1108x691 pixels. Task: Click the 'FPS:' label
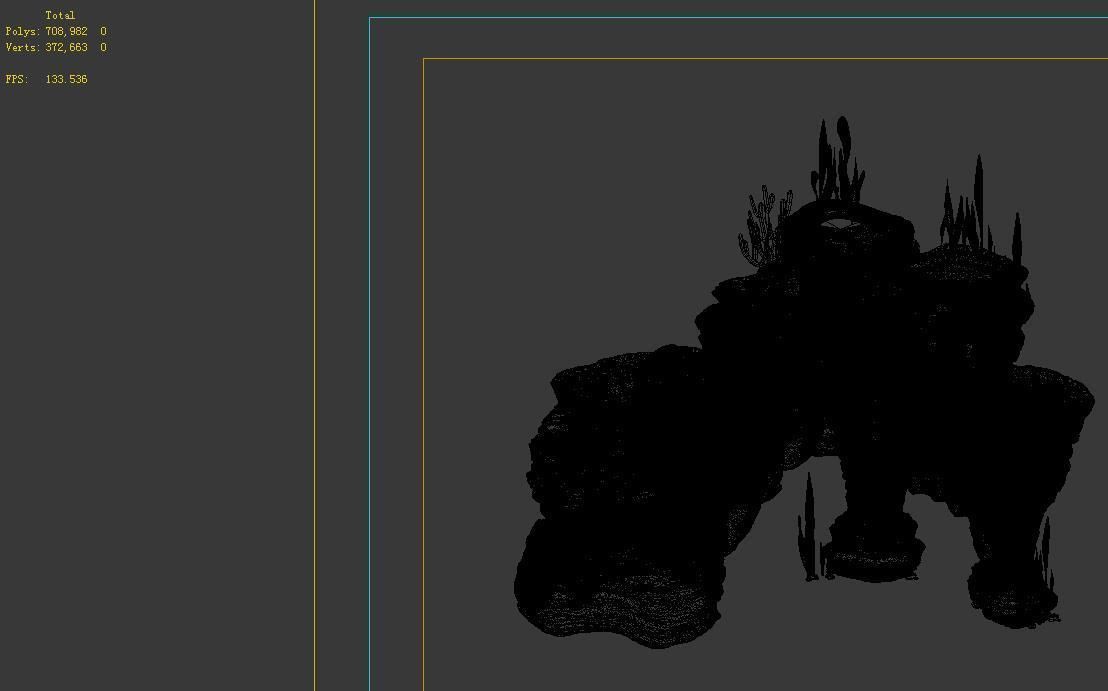point(17,79)
